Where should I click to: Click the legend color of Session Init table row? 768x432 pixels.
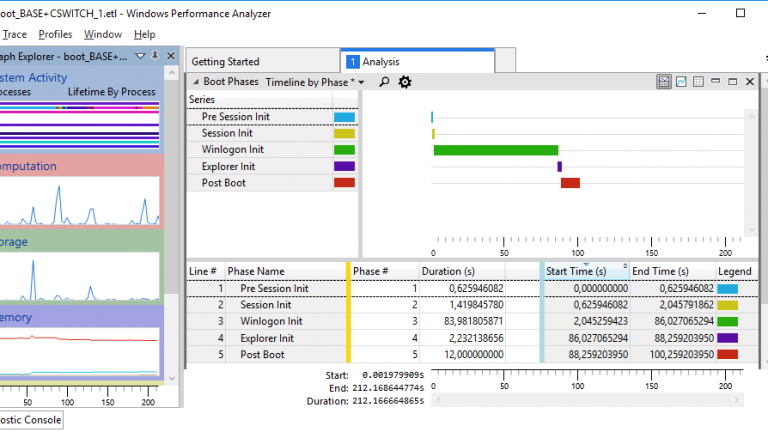(727, 305)
